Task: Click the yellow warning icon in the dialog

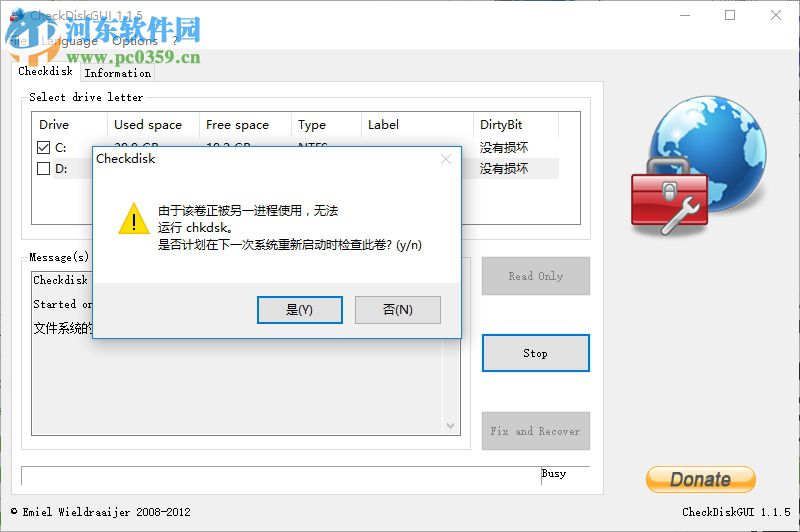Action: pyautogui.click(x=134, y=219)
